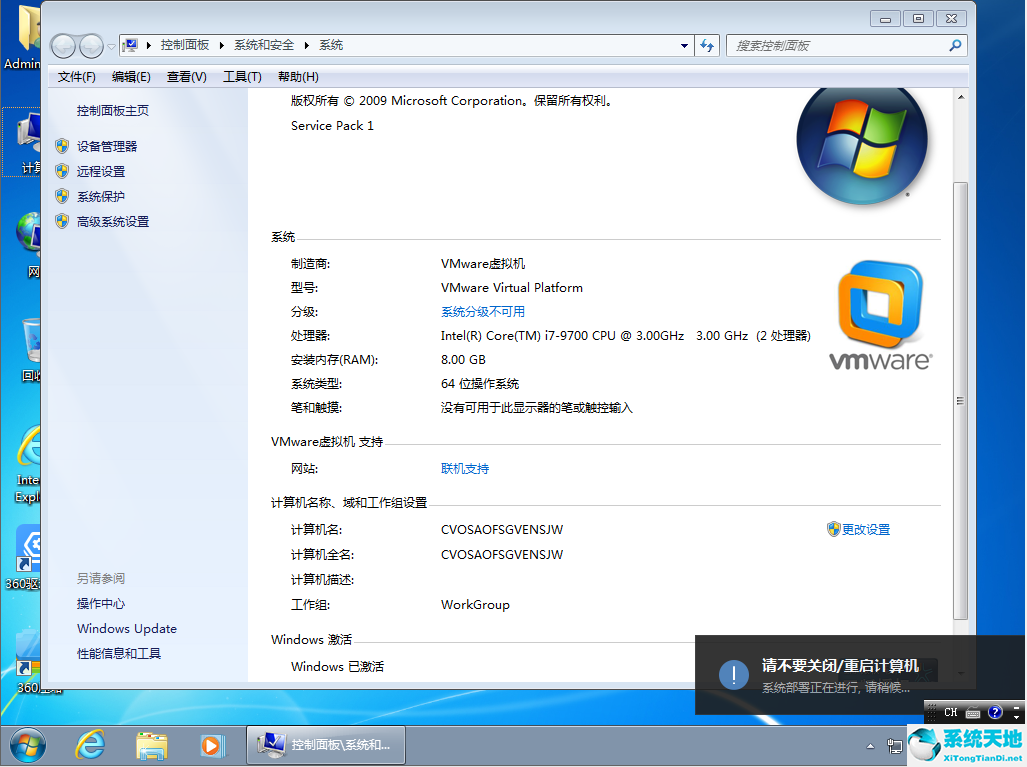Open Windows Media Player from taskbar

[x=212, y=745]
